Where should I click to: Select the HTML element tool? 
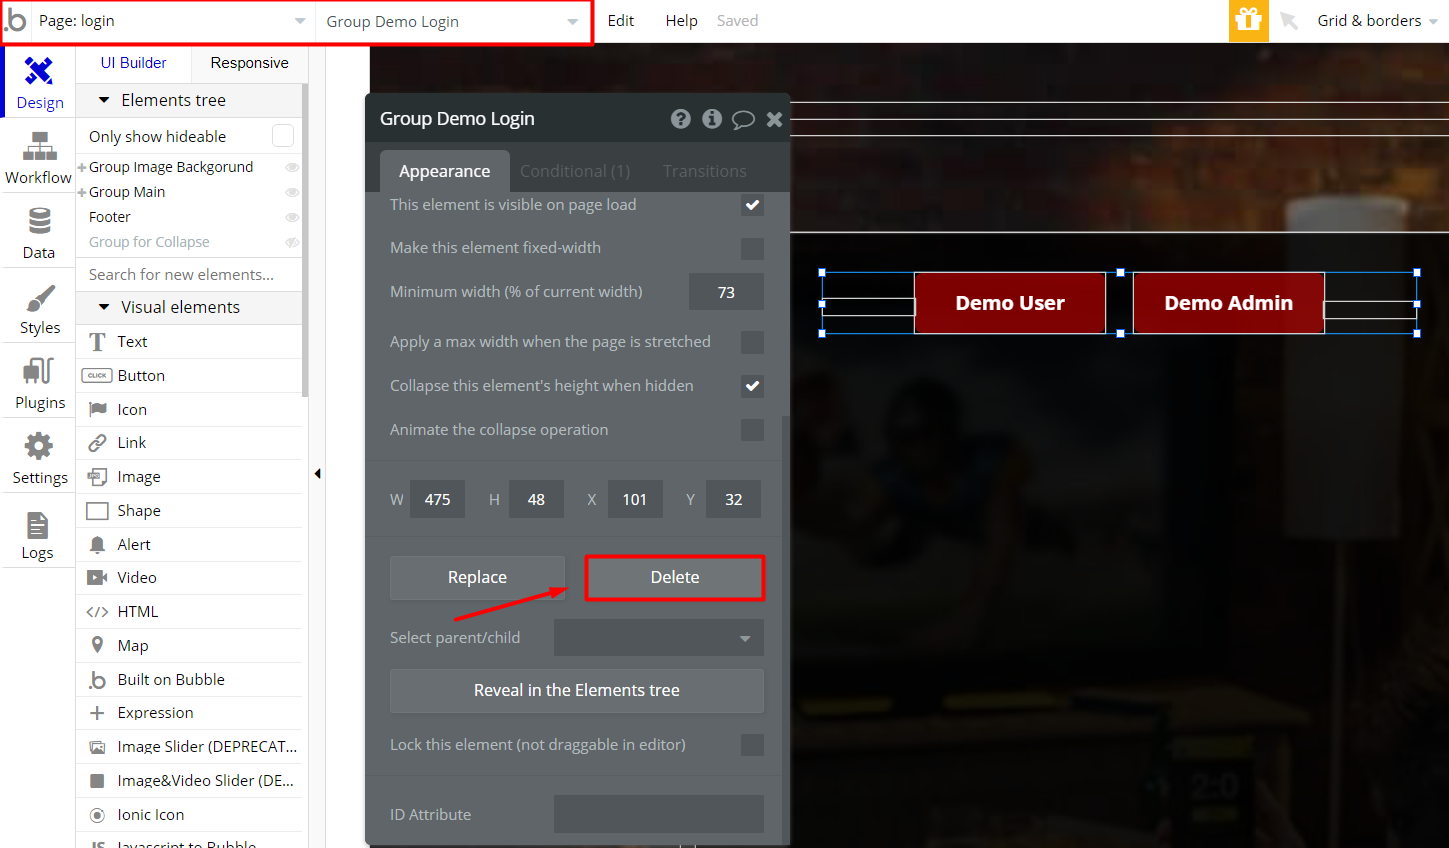tap(190, 612)
